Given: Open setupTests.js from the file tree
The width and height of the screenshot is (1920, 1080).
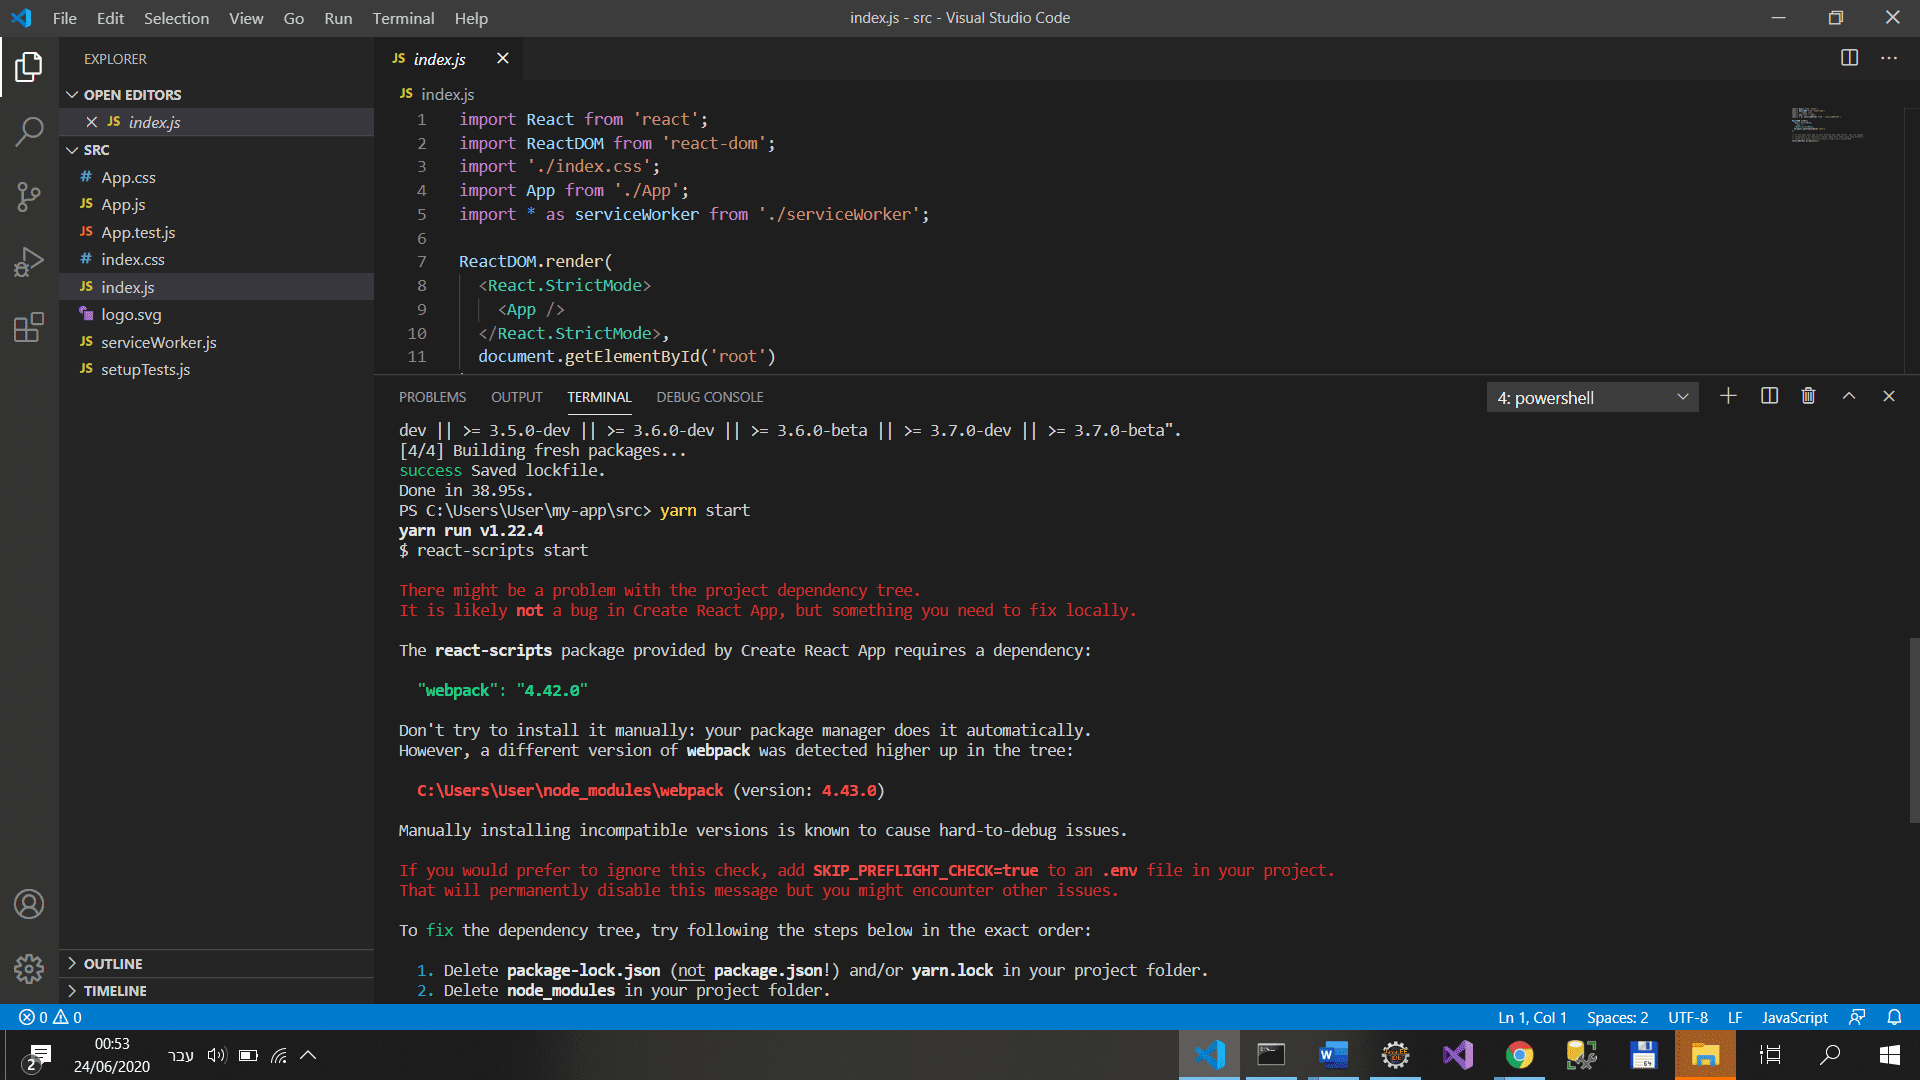Looking at the screenshot, I should (145, 369).
